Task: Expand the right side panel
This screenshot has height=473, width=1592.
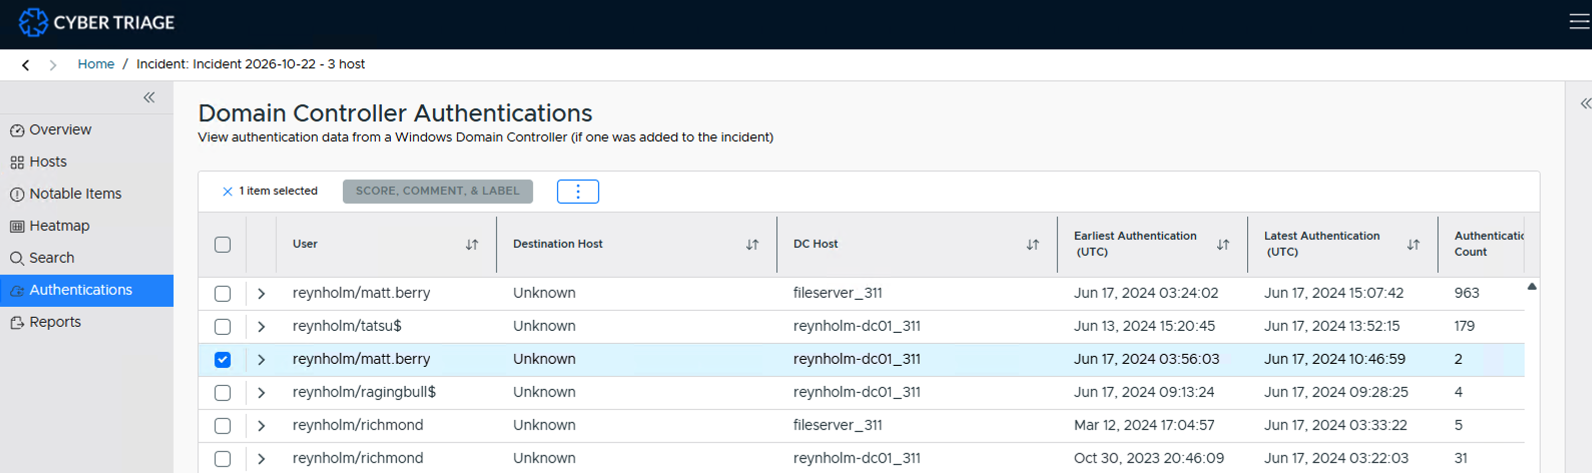Action: pyautogui.click(x=1585, y=103)
